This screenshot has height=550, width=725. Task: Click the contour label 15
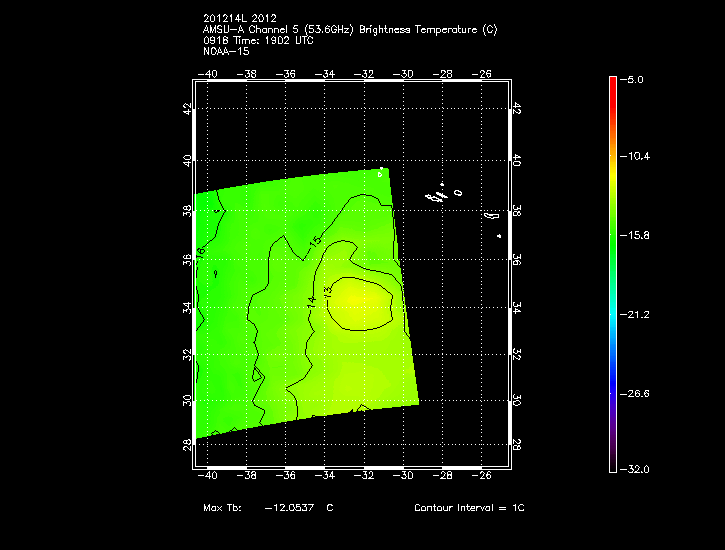[314, 243]
